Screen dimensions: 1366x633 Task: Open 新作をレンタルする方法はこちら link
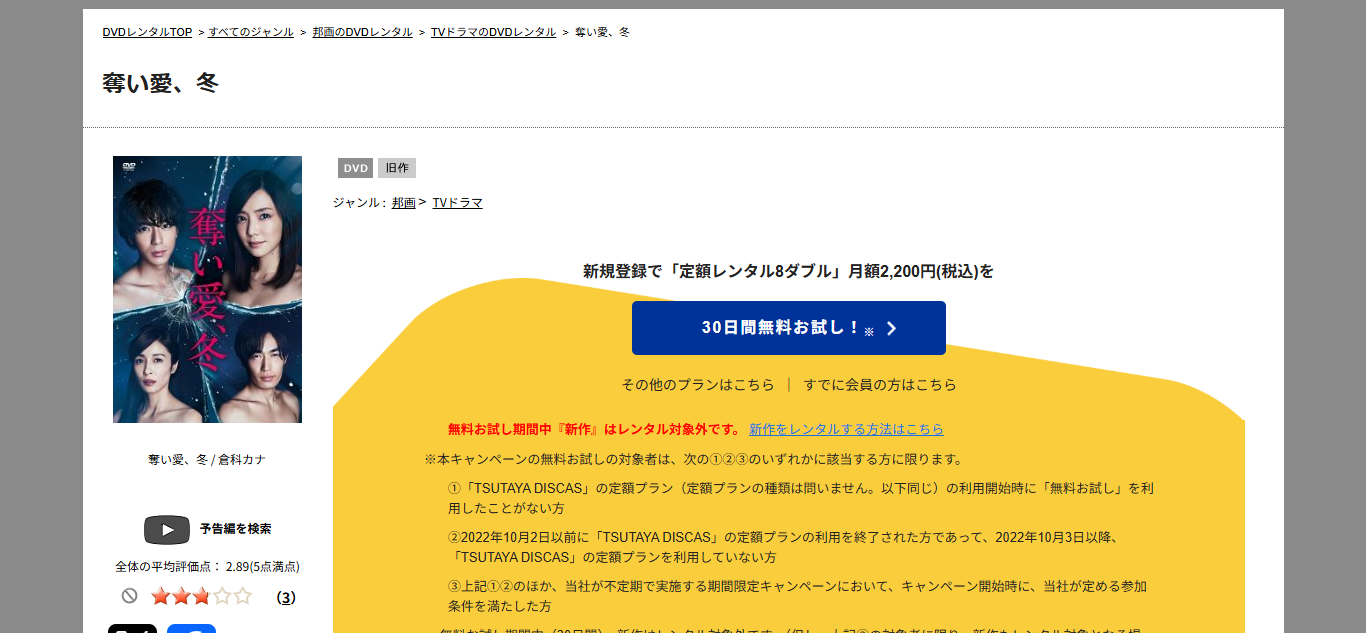click(x=846, y=429)
